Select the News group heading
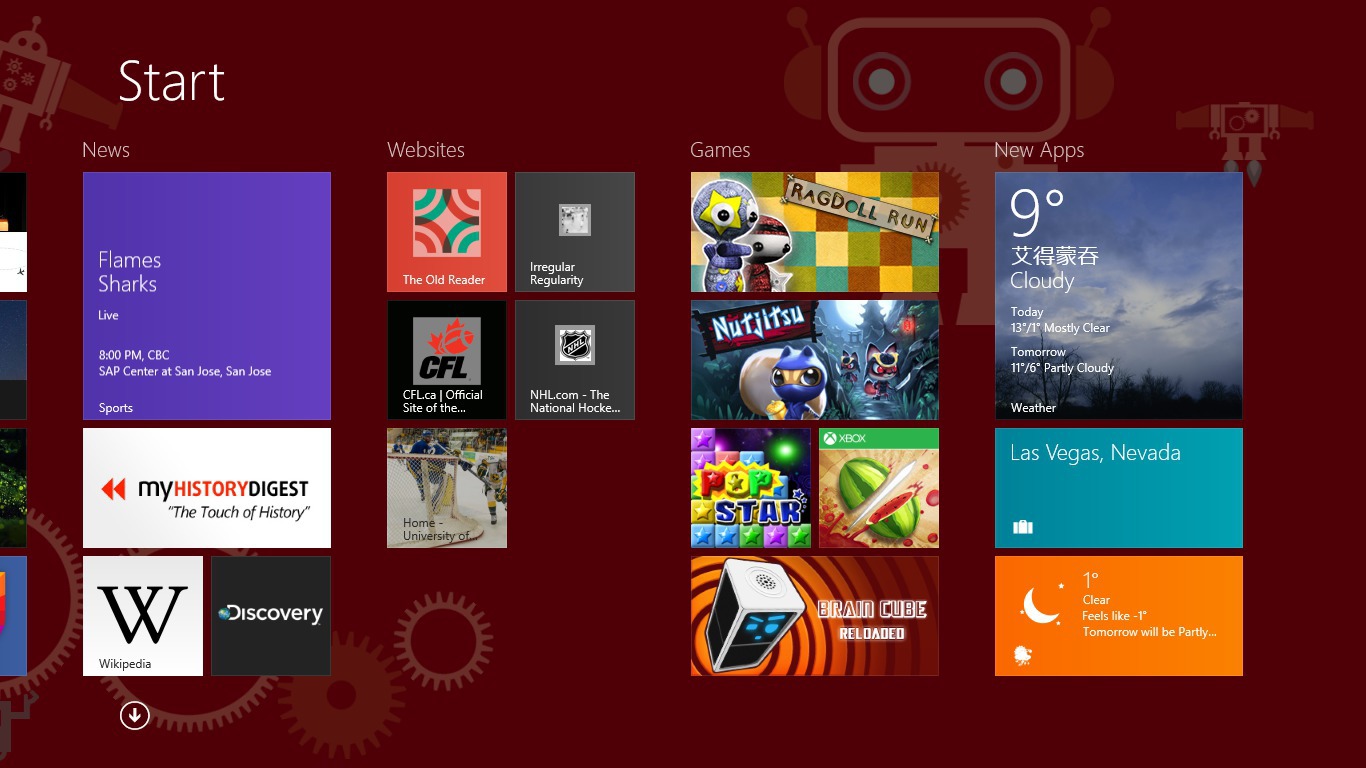This screenshot has height=768, width=1366. (106, 150)
